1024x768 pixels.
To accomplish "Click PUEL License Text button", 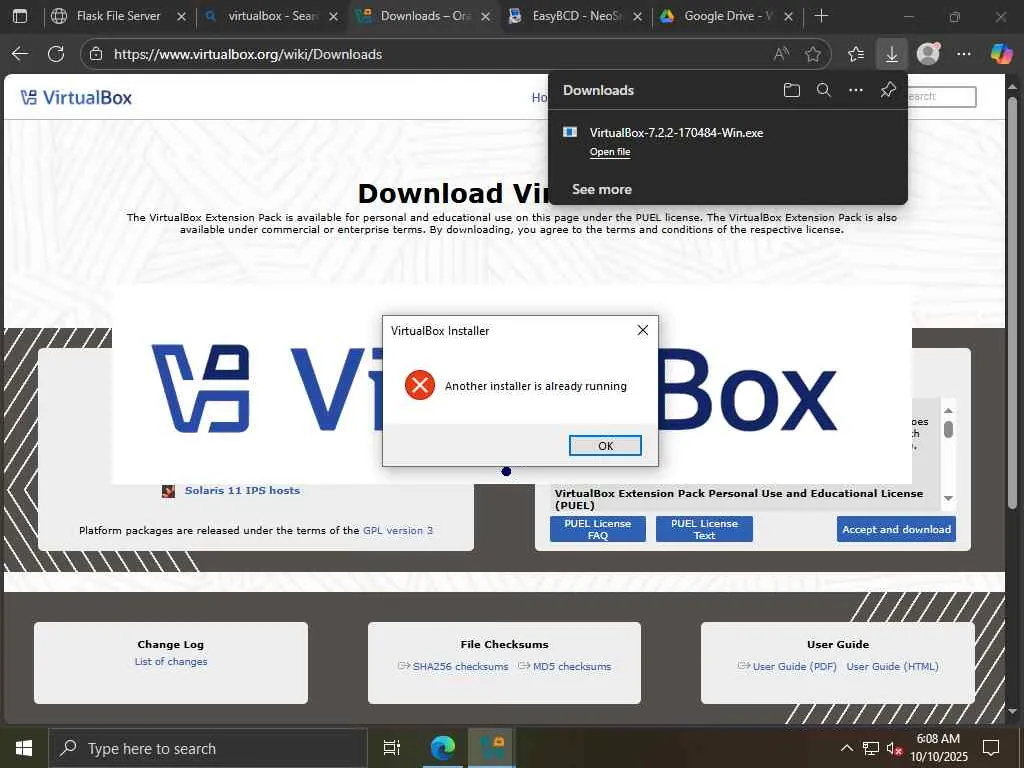I will coord(704,529).
